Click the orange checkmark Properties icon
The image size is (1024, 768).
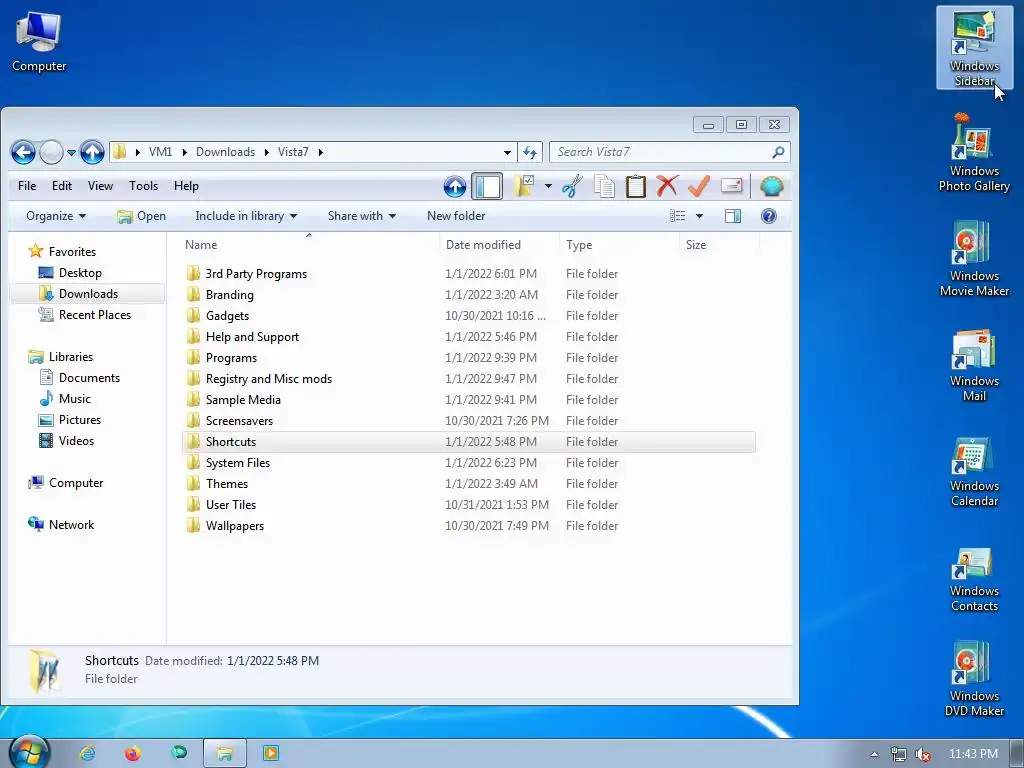point(699,186)
